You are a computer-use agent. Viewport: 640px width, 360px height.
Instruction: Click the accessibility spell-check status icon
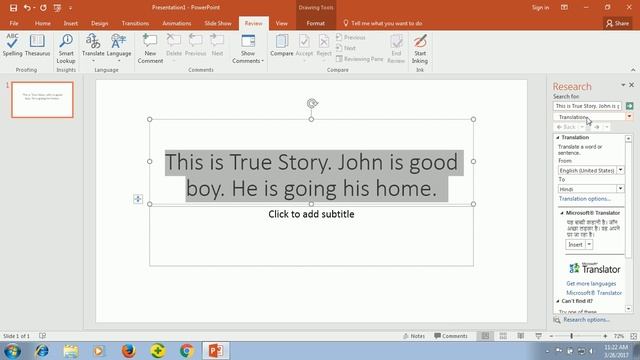click(x=42, y=336)
